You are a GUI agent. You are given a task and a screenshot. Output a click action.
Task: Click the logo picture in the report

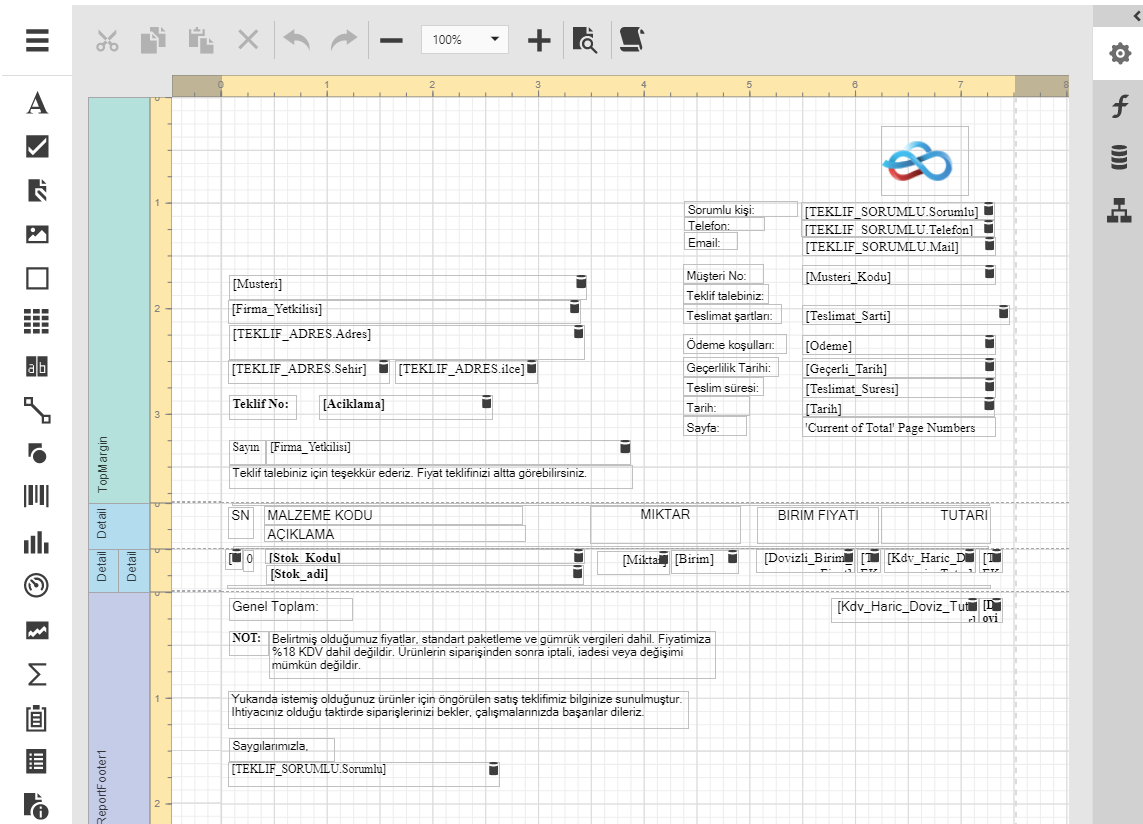pos(924,161)
